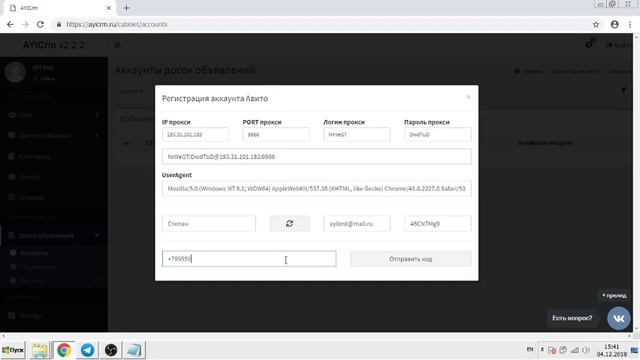Open the notepad app in taskbar
Image resolution: width=640 pixels, height=360 pixels.
pyautogui.click(x=134, y=350)
